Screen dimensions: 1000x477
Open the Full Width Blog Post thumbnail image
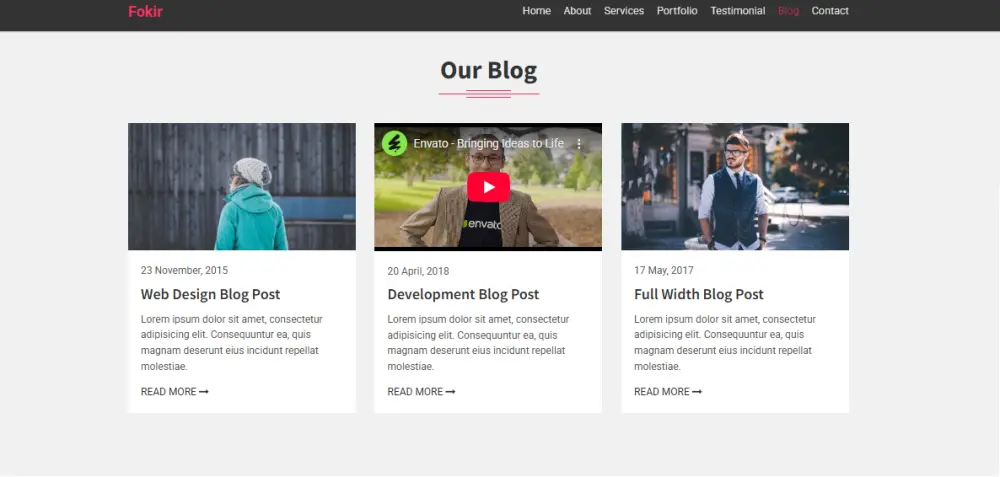coord(735,186)
